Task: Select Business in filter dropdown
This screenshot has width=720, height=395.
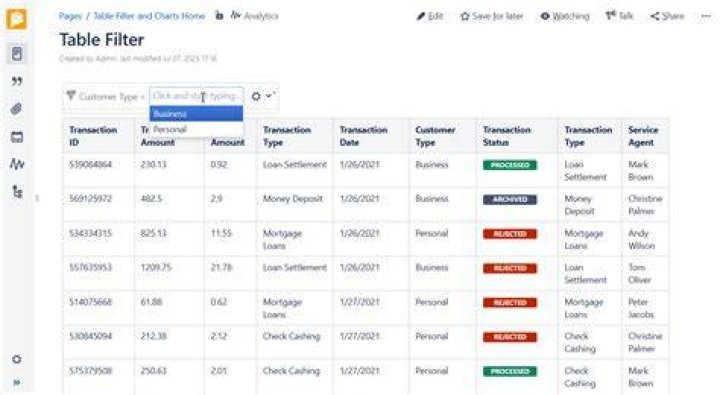Action: point(196,113)
